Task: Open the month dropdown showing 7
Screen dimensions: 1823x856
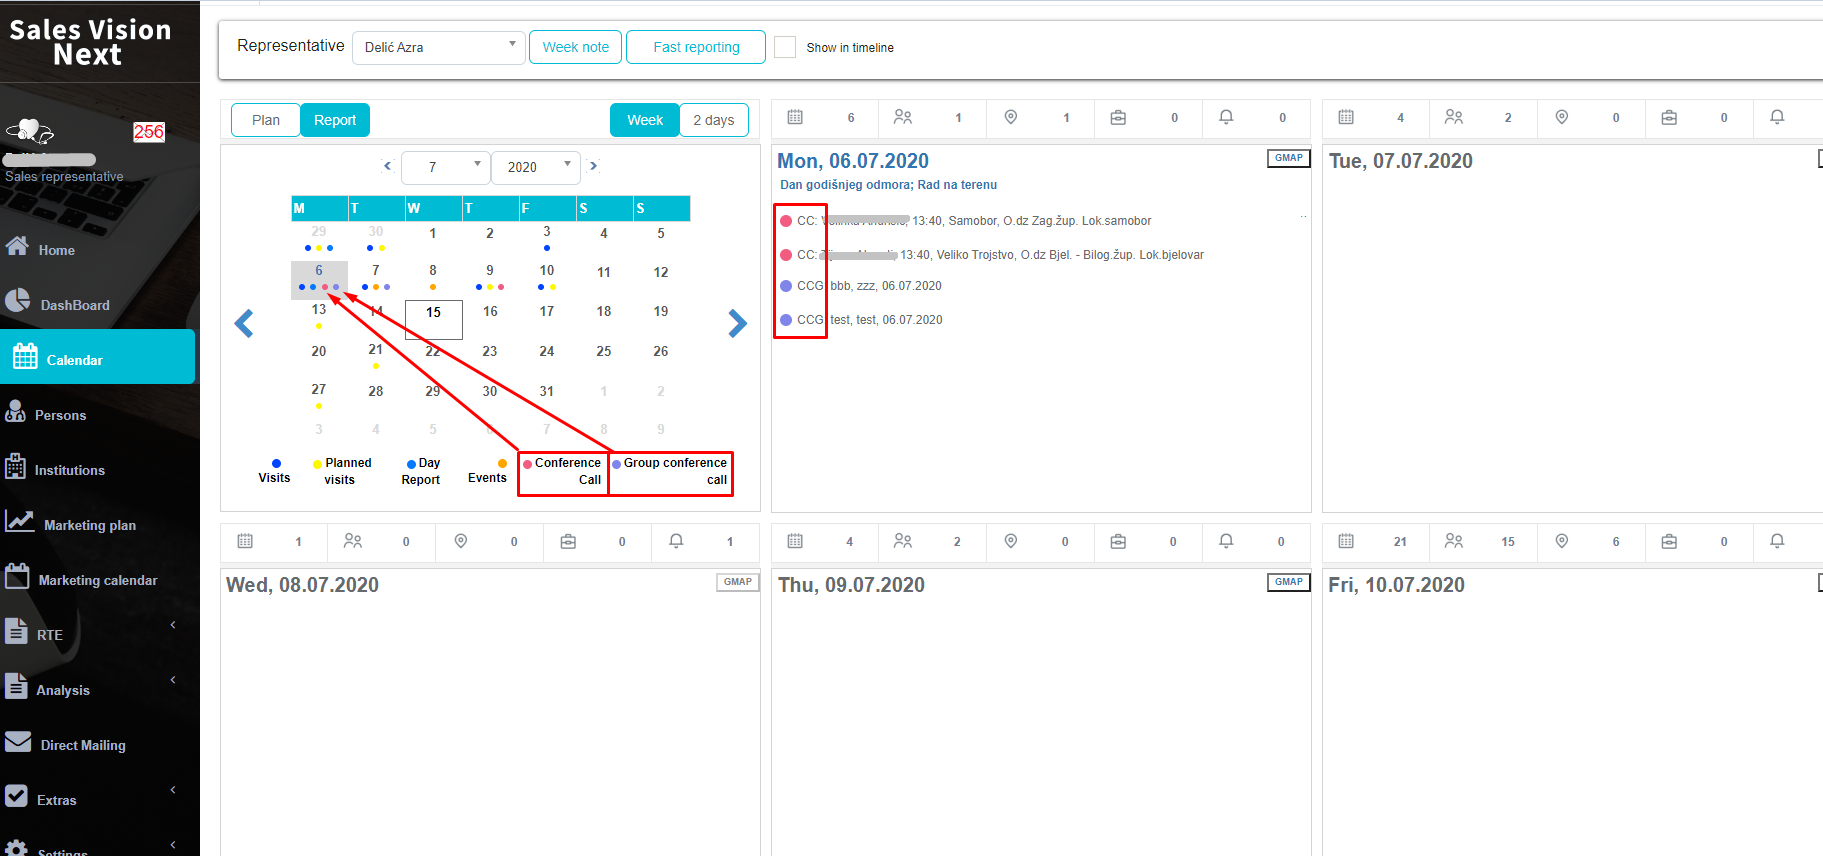Action: 445,167
